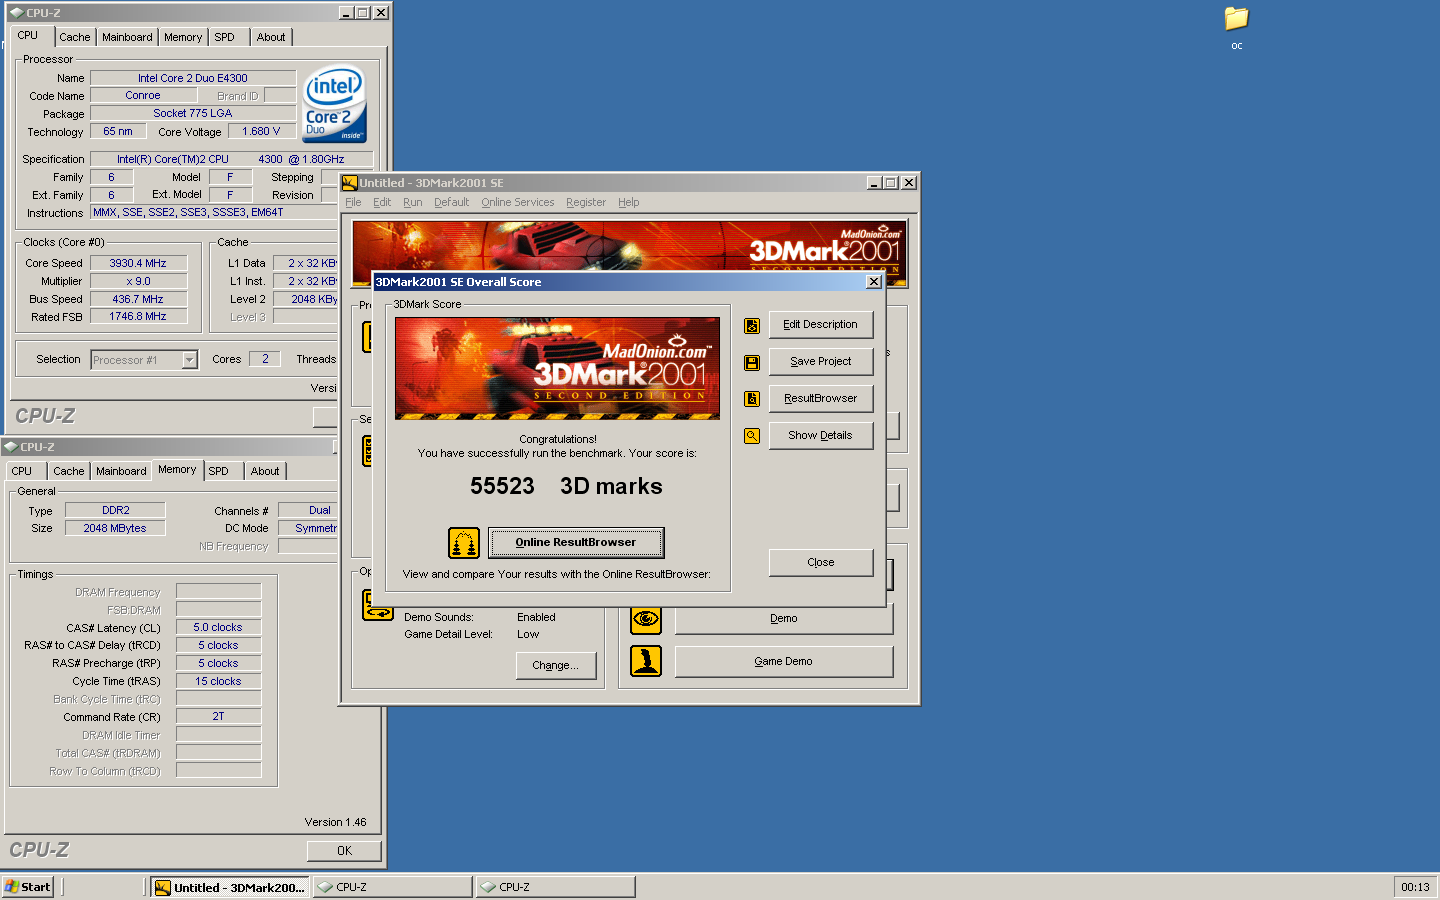
Task: Click the Windows Start button
Action: coord(27,887)
